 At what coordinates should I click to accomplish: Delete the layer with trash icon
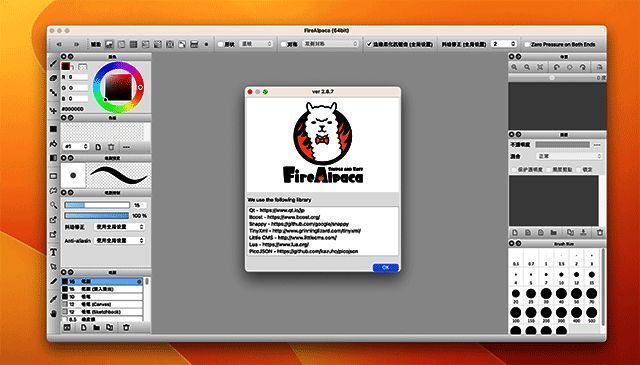pos(600,233)
